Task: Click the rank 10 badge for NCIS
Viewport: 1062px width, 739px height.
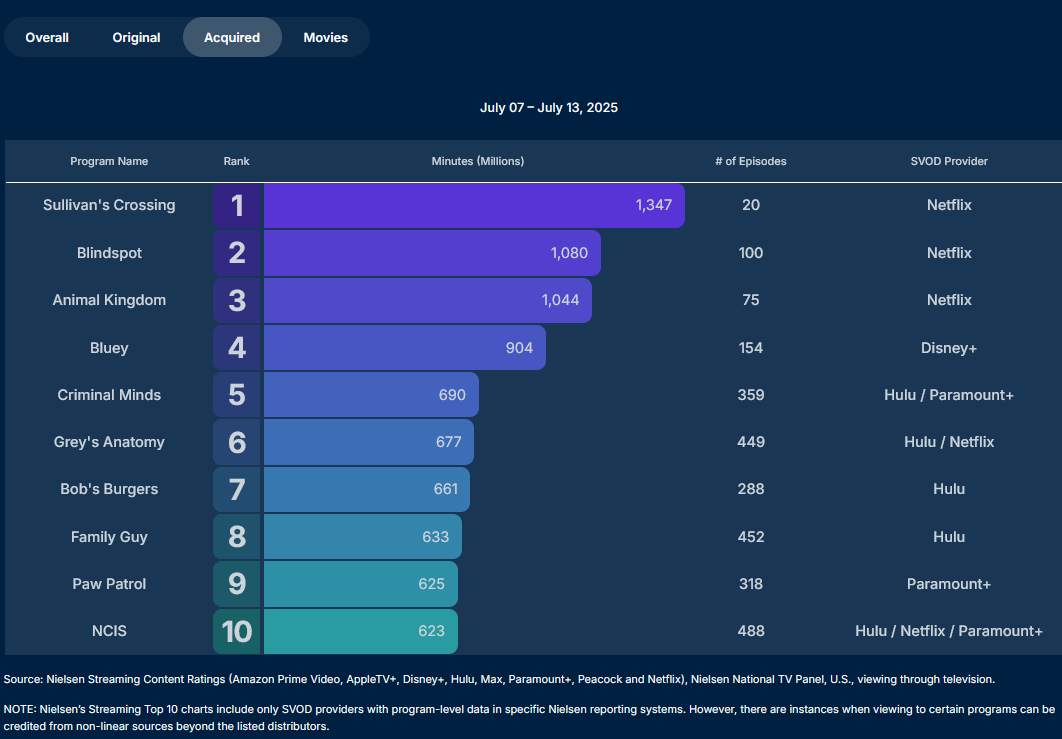Action: [237, 631]
